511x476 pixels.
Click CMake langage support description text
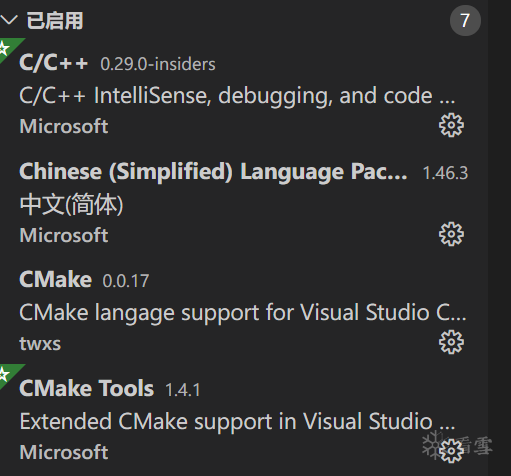(243, 313)
